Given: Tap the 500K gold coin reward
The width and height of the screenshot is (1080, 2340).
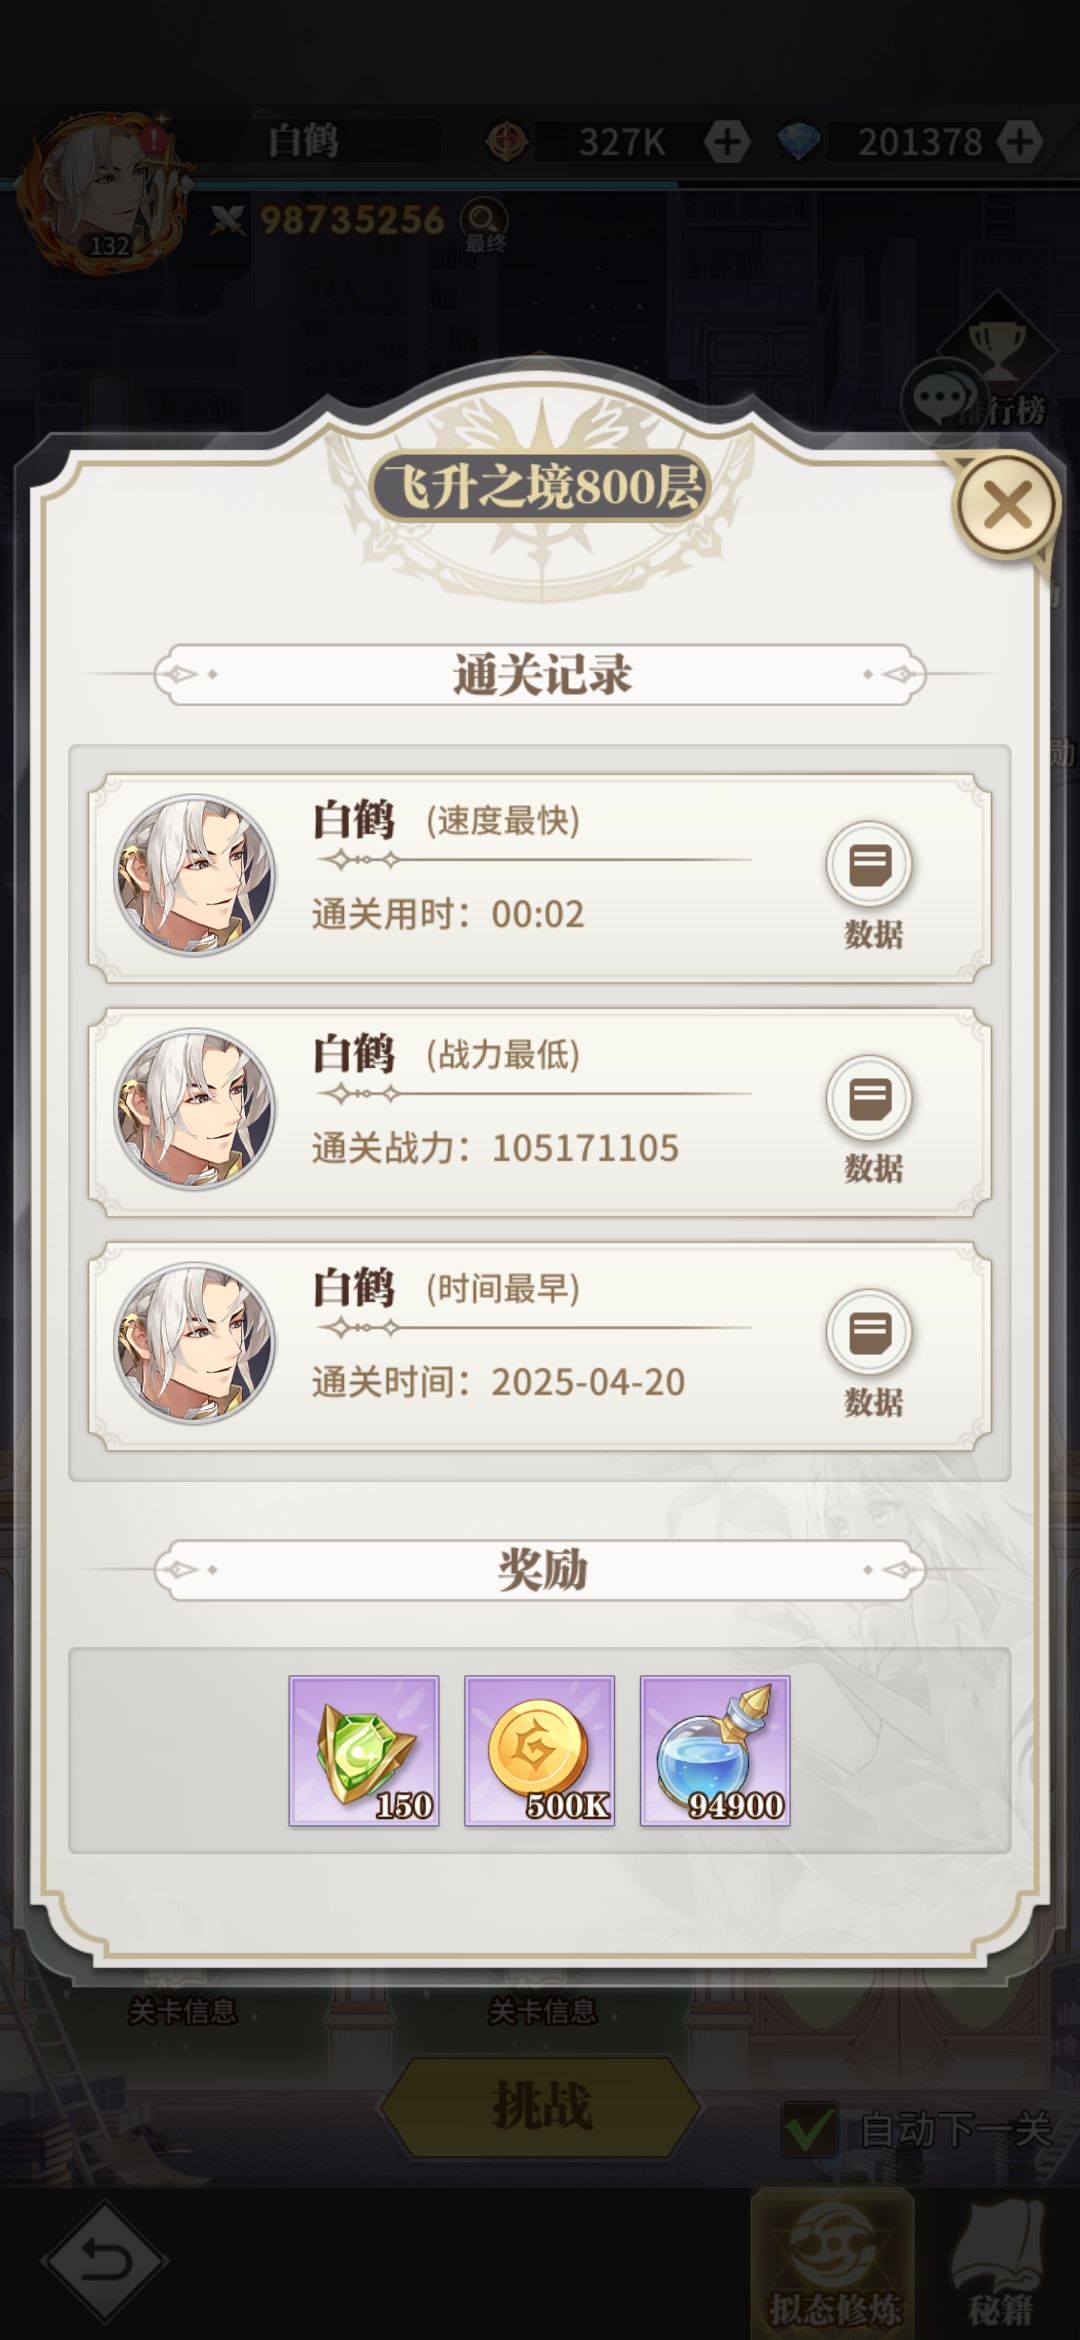Looking at the screenshot, I should point(539,1751).
